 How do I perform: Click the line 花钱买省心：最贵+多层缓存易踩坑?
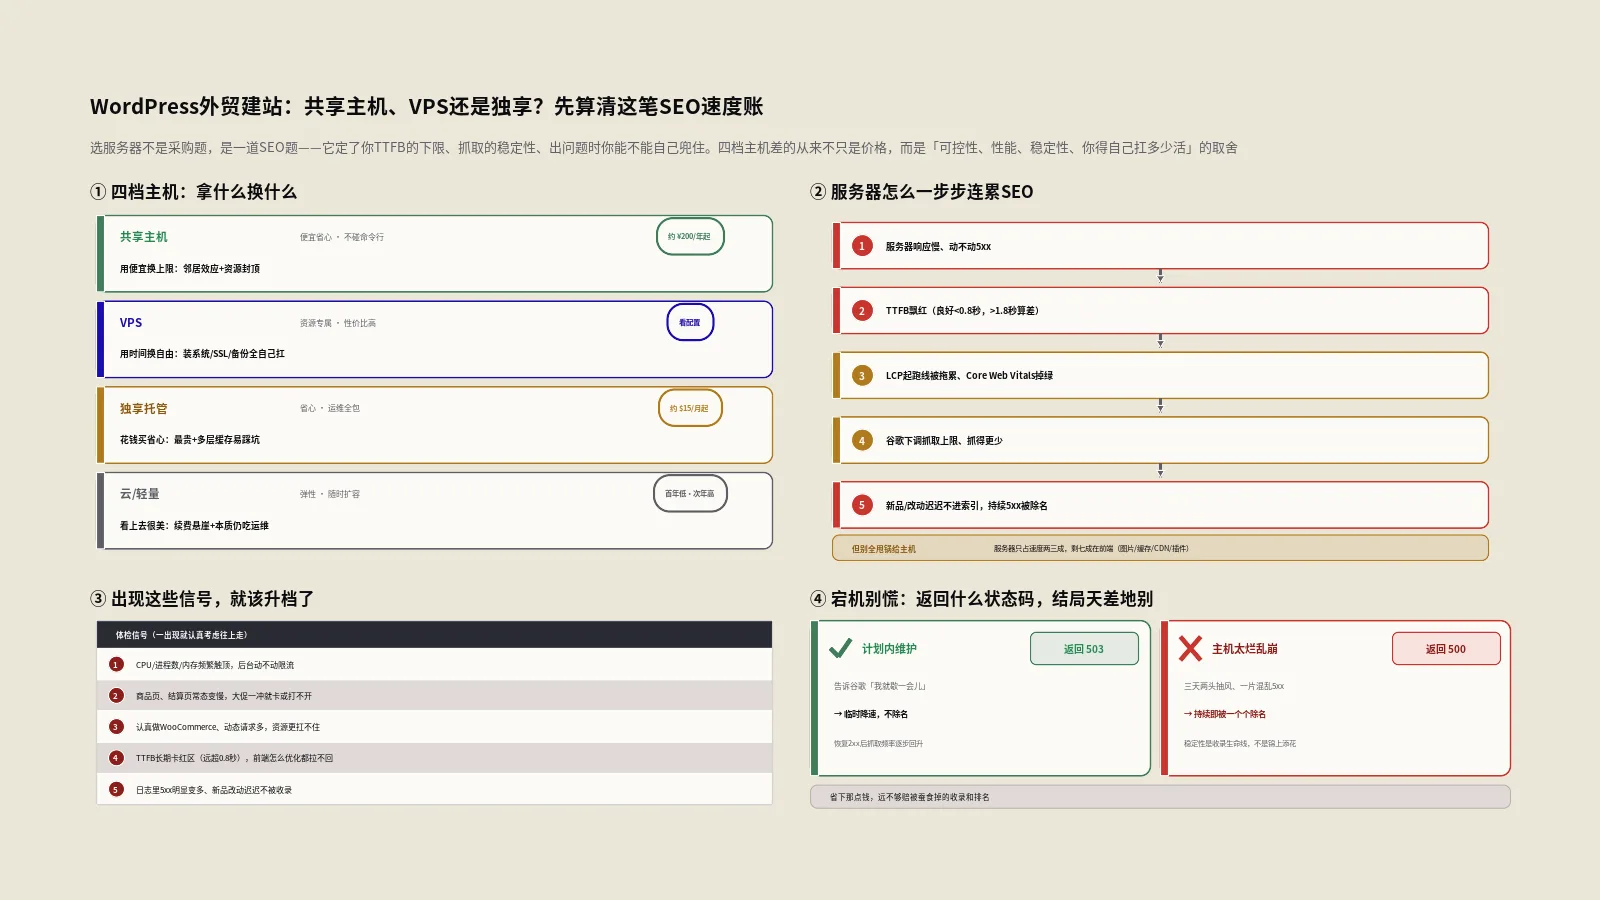coord(190,440)
